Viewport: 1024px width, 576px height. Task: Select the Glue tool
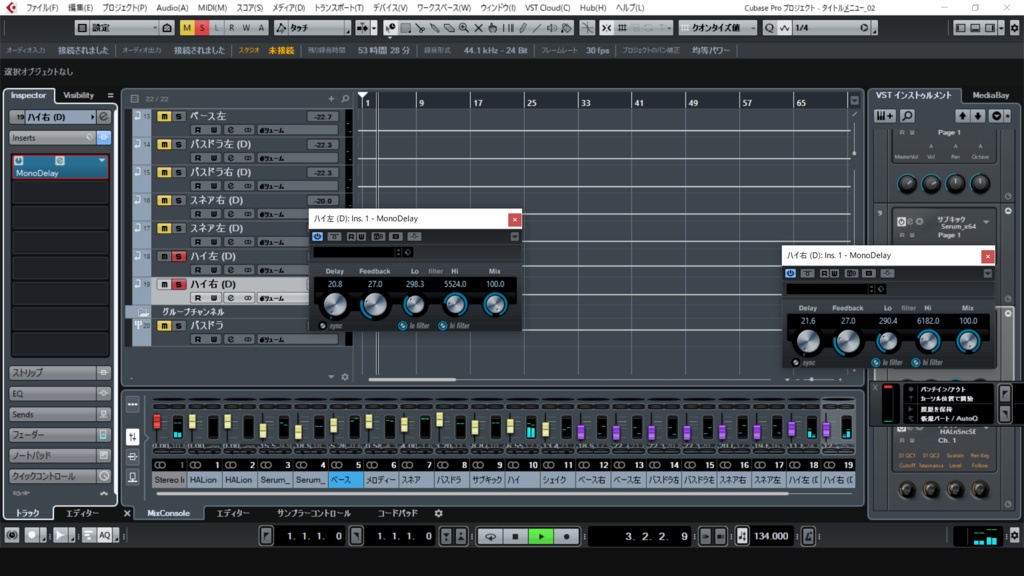tap(435, 28)
